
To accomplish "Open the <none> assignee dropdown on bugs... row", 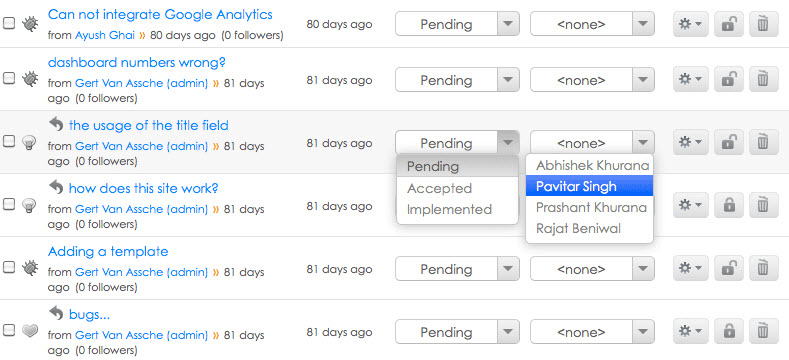I will pos(592,332).
